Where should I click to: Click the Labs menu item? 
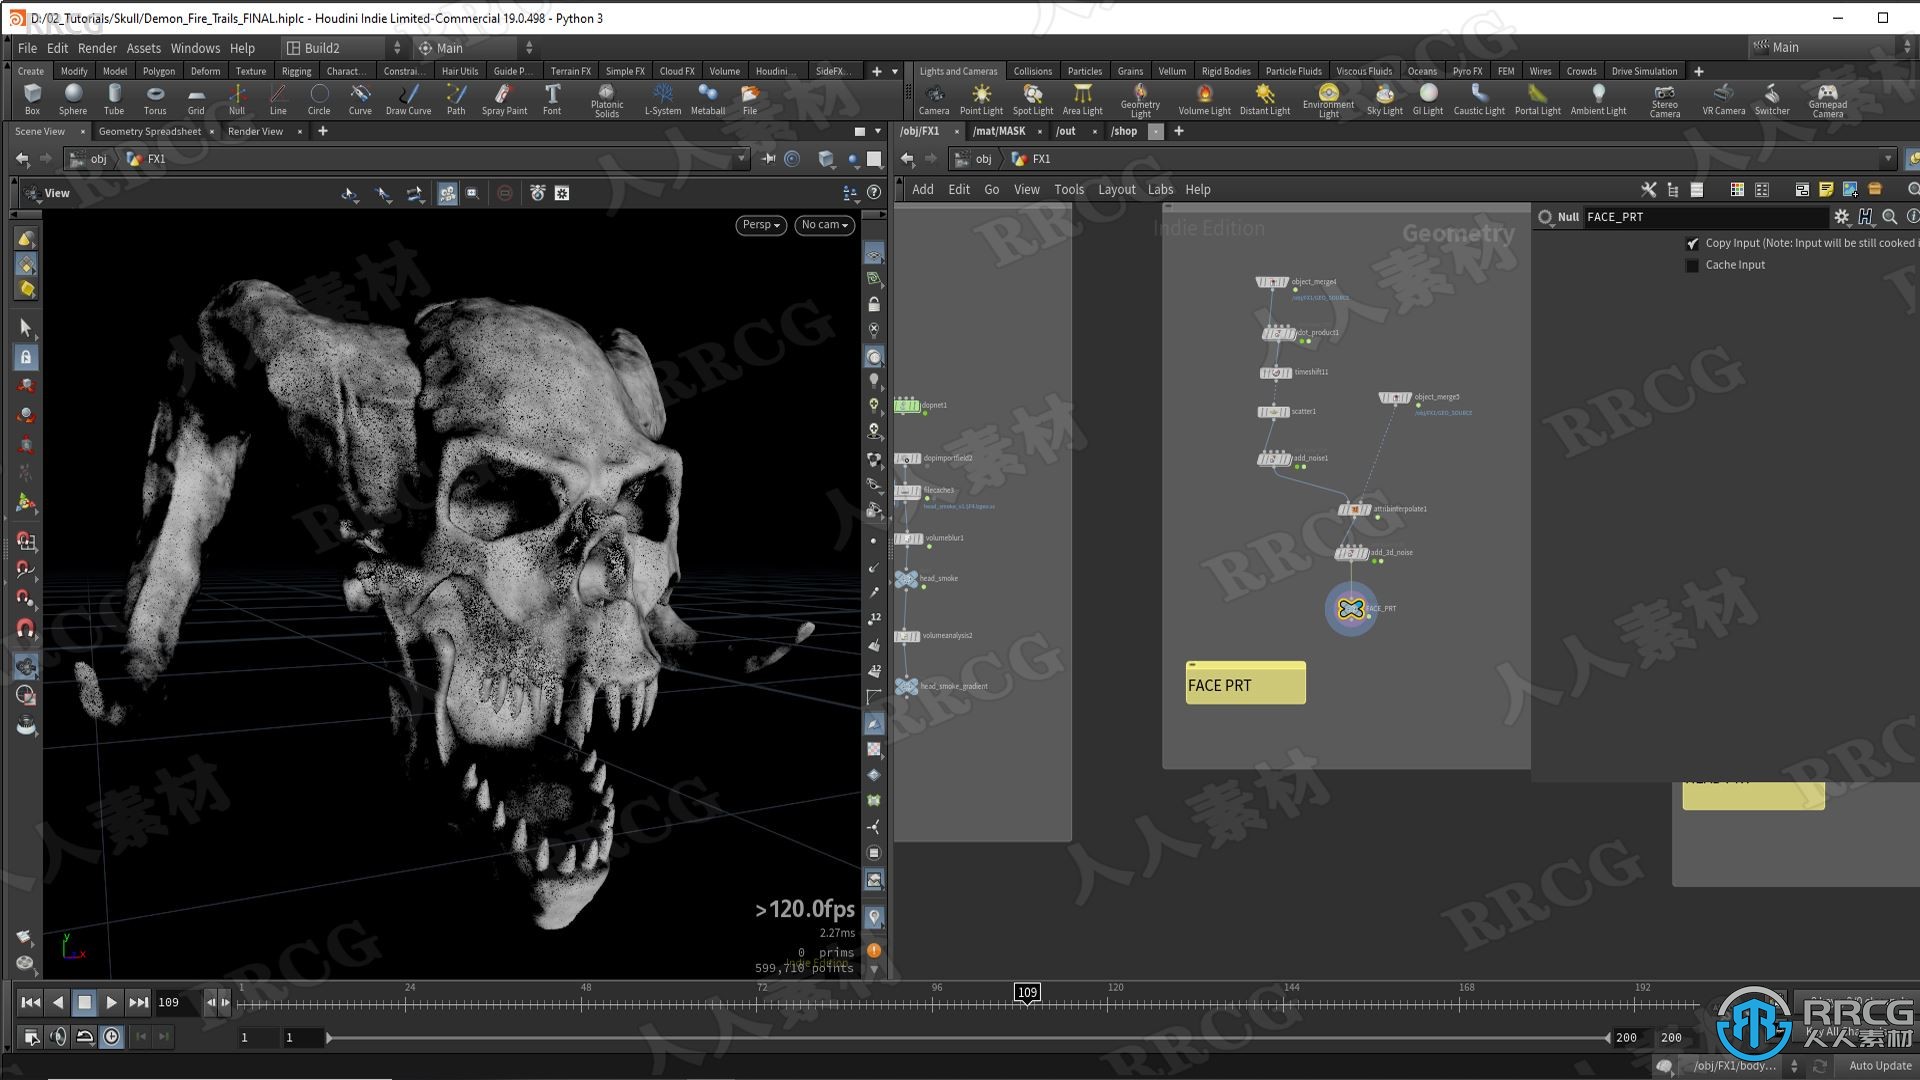(x=1158, y=189)
